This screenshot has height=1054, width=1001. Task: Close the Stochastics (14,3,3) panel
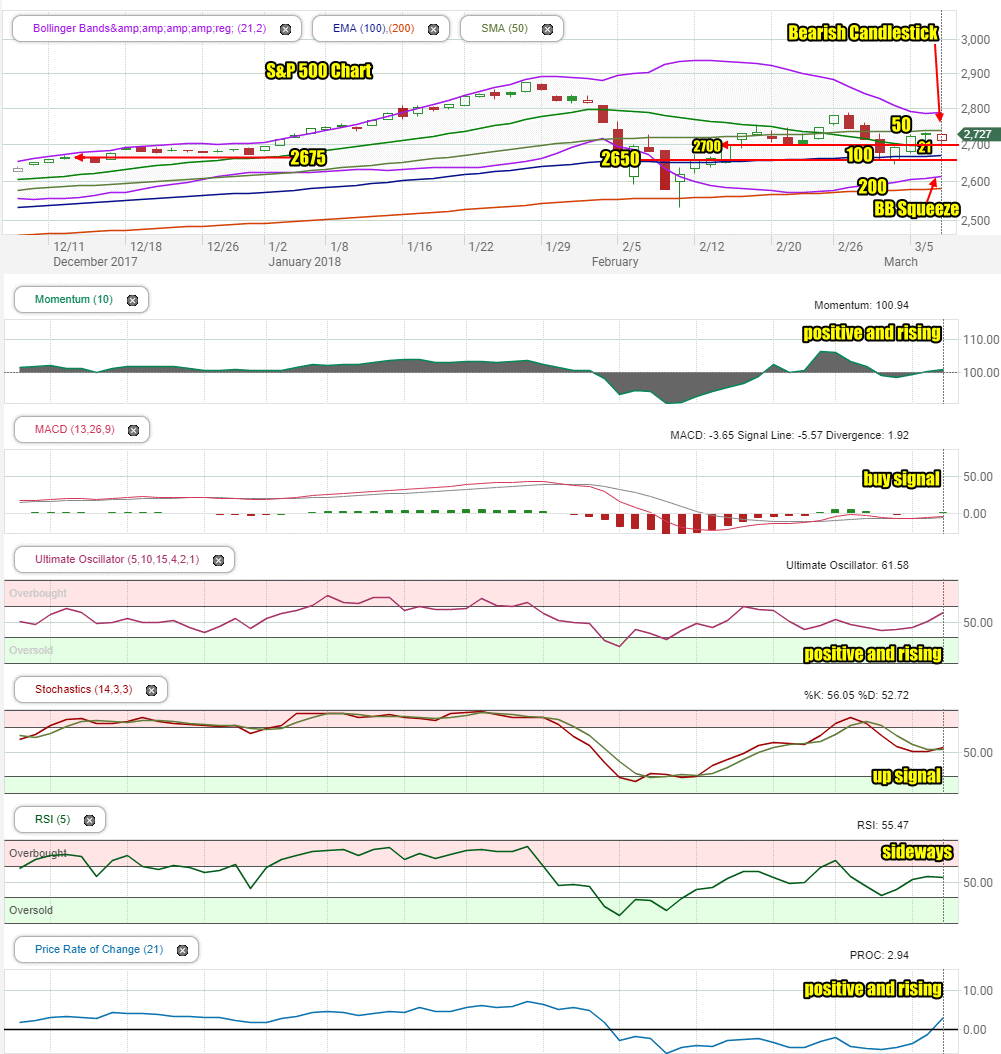(x=151, y=690)
